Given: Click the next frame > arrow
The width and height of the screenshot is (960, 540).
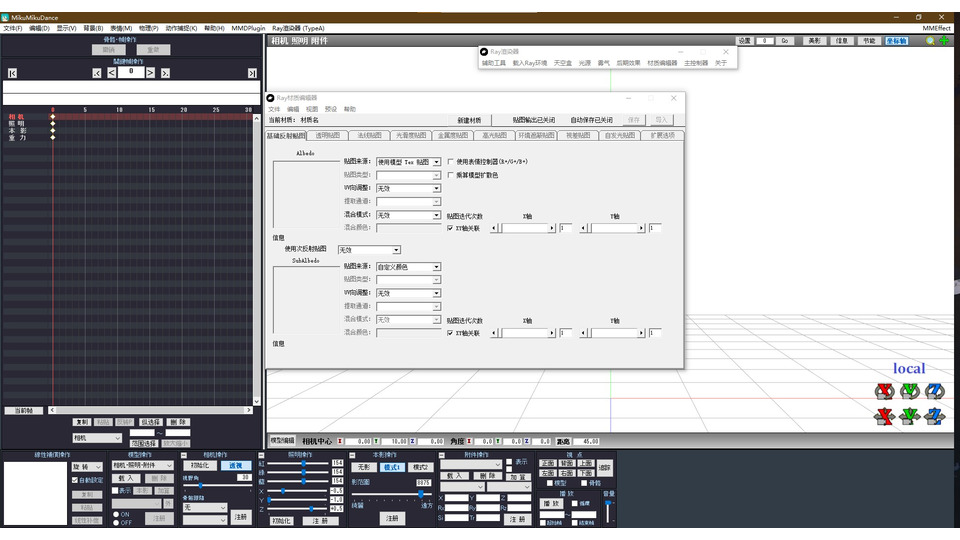Looking at the screenshot, I should tap(151, 73).
